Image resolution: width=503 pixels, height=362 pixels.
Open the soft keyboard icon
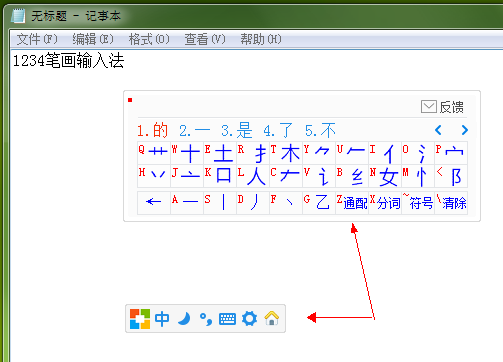pyautogui.click(x=227, y=319)
